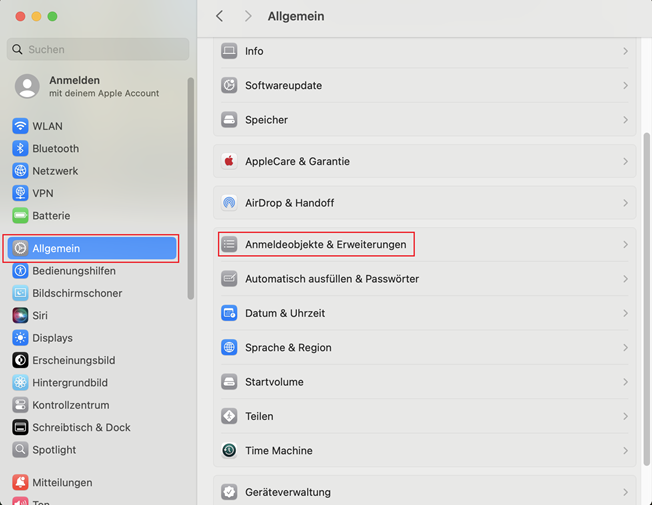Click the main pane vertical scrollbar
This screenshot has height=505, width=652.
pos(647,299)
